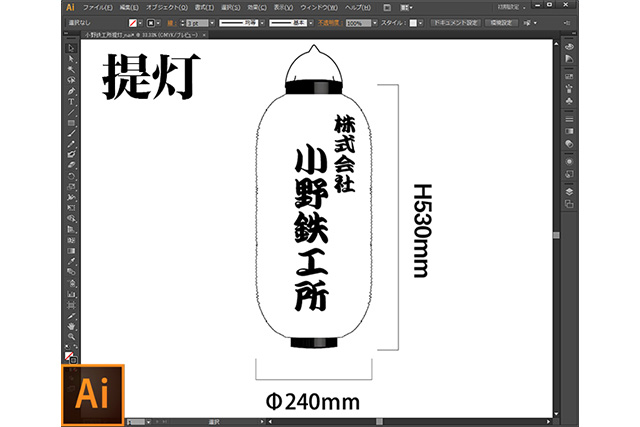Image resolution: width=640 pixels, height=427 pixels.
Task: Open the ウィンドウ(W) menu
Action: (x=319, y=8)
